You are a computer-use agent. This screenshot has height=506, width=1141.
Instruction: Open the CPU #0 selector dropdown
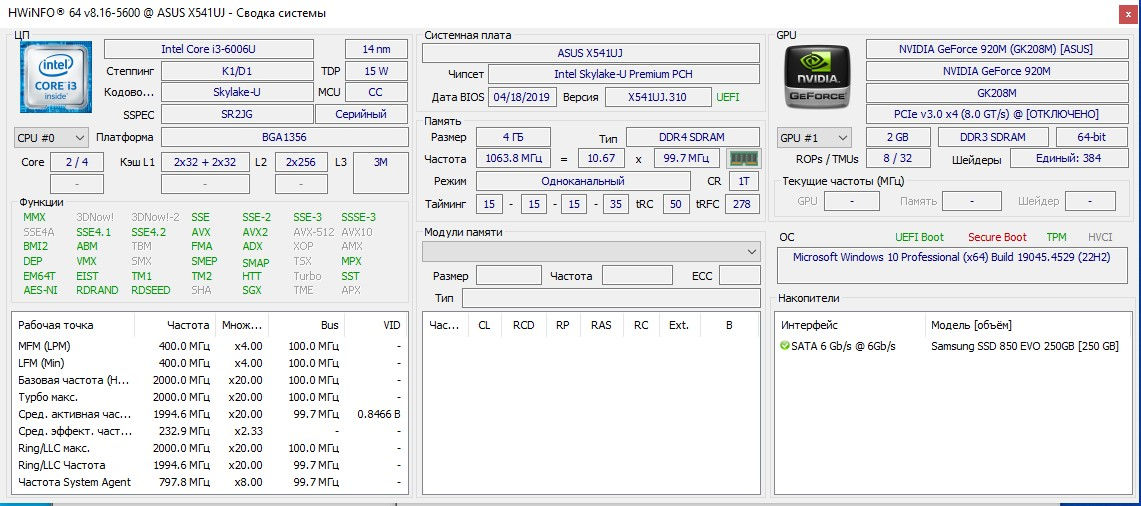point(51,137)
